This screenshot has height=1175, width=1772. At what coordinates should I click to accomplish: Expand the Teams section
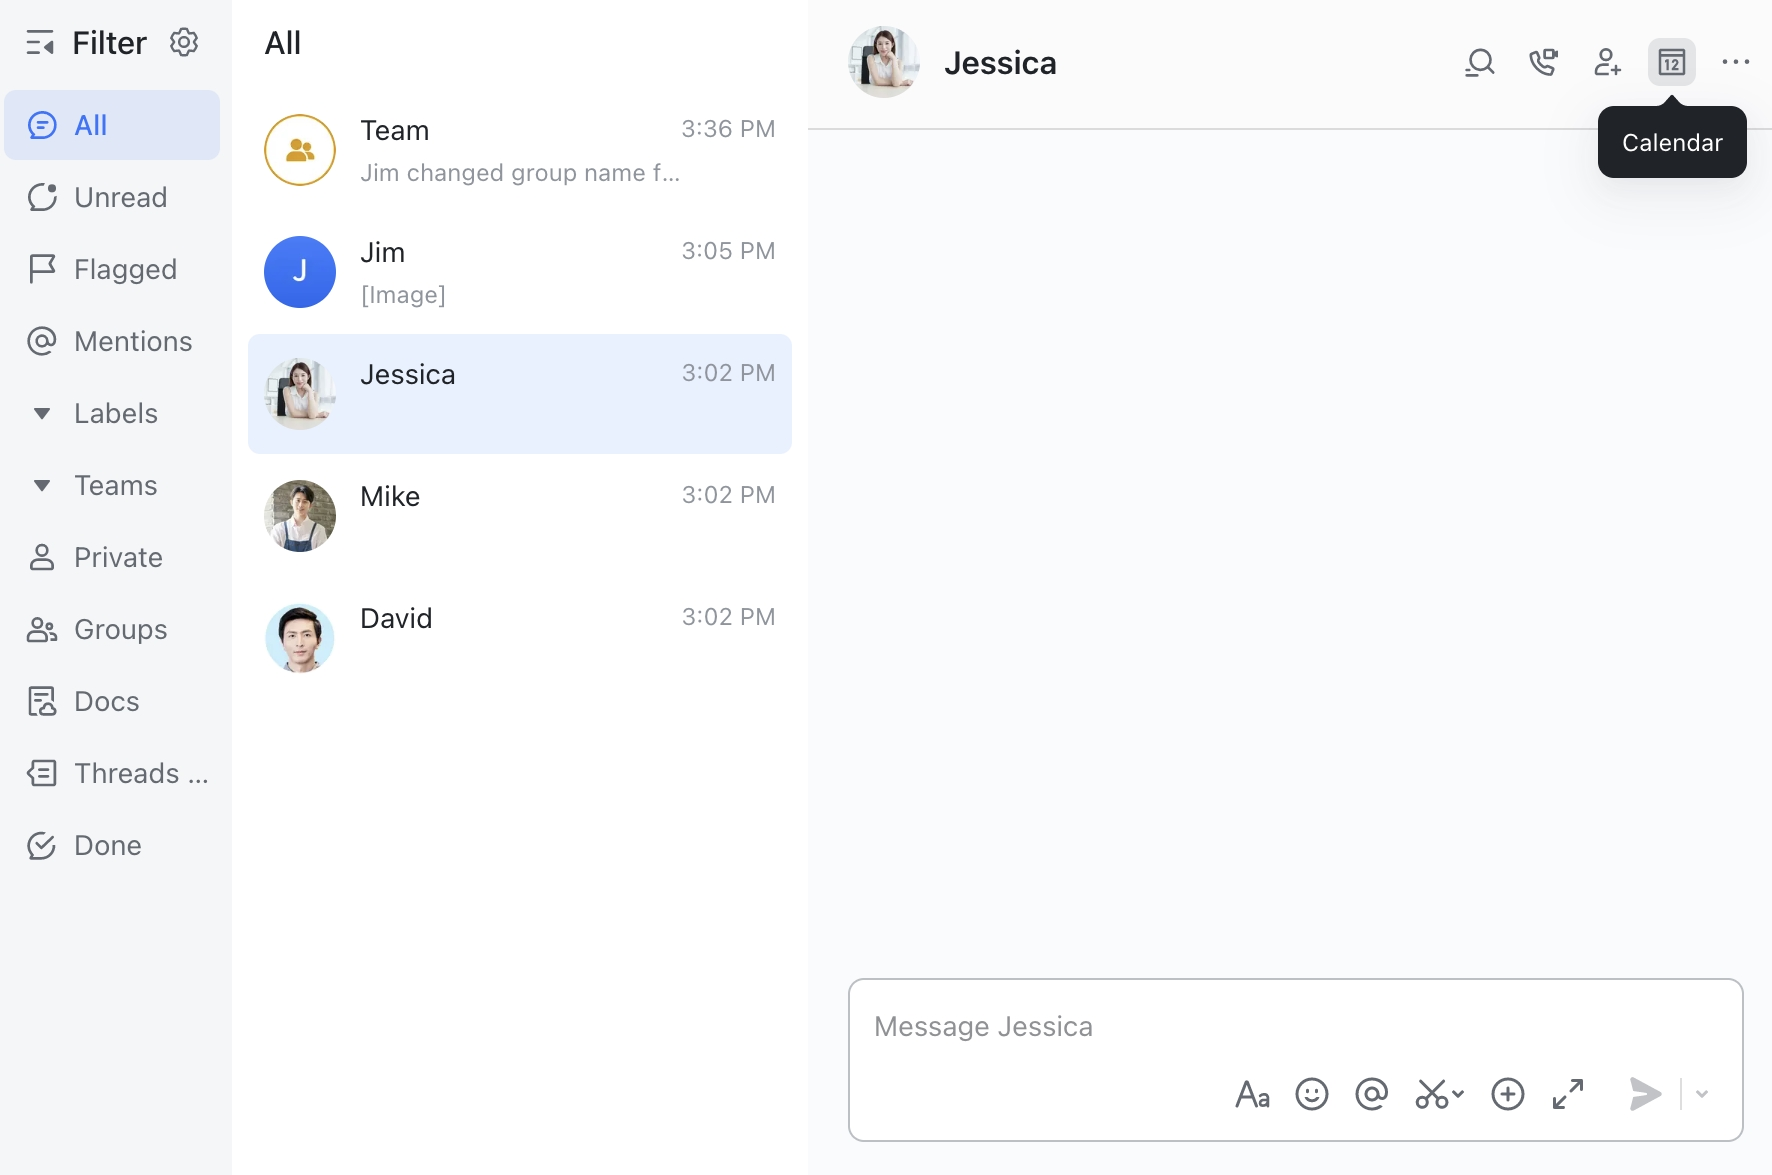[x=42, y=485]
